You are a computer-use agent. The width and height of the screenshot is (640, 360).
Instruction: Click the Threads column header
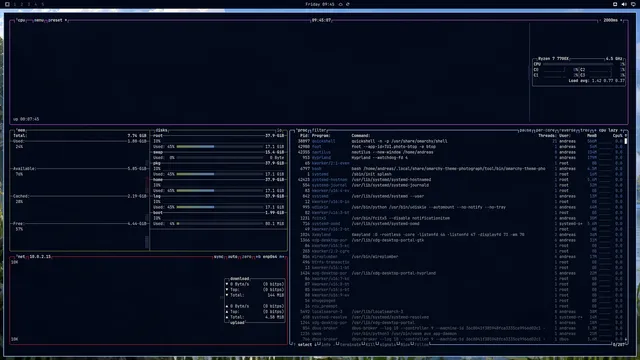click(x=547, y=136)
